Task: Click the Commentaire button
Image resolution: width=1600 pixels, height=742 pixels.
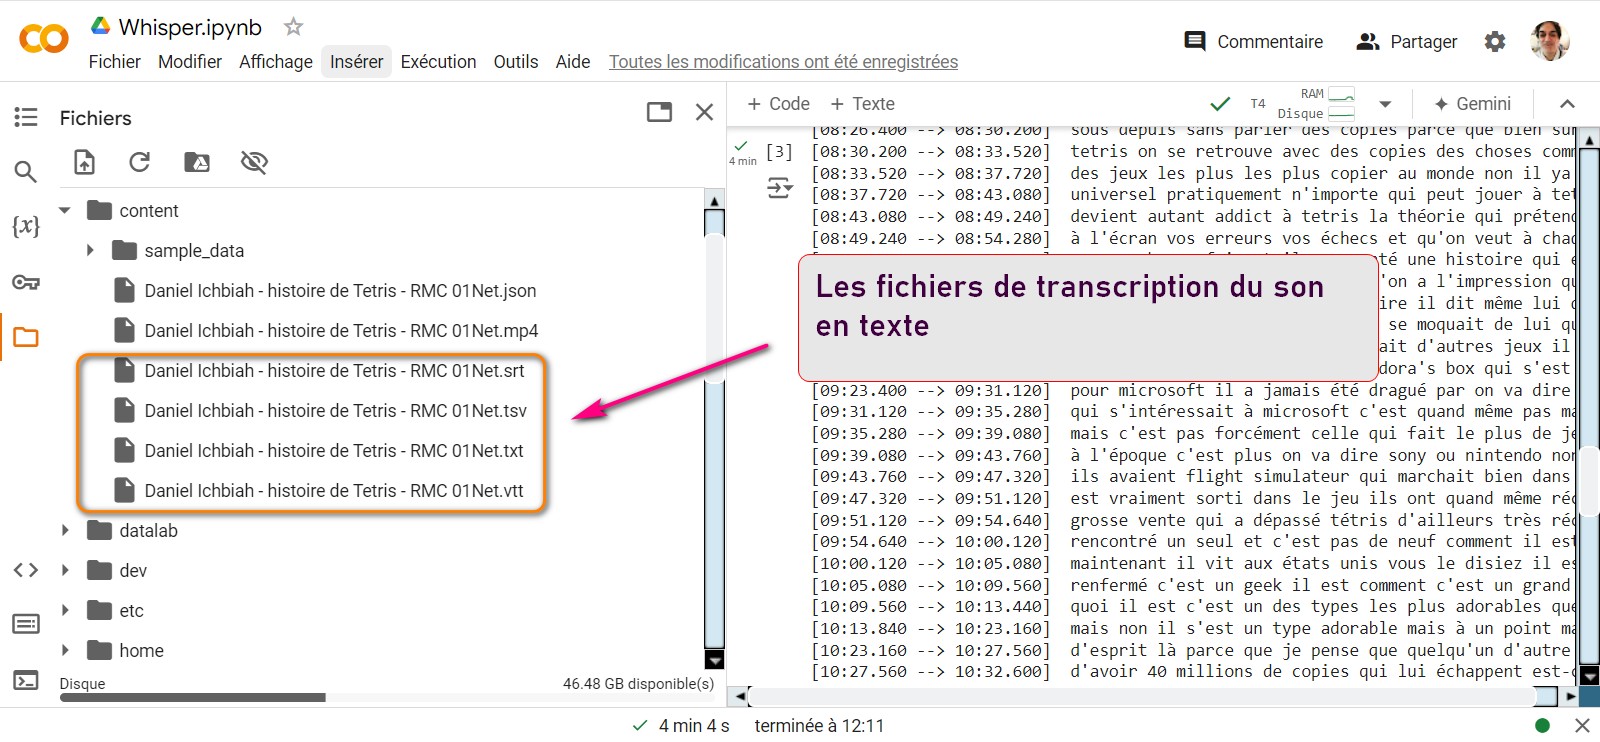Action: [x=1253, y=41]
